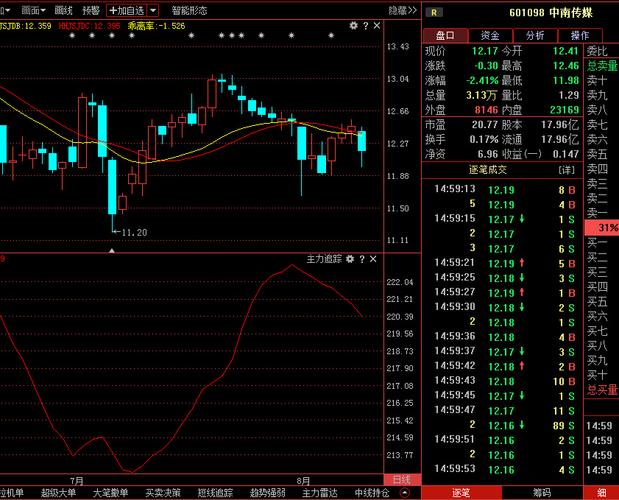This screenshot has width=619, height=500.
Task: Select the 主力雷达 indicator tab
Action: tap(320, 493)
